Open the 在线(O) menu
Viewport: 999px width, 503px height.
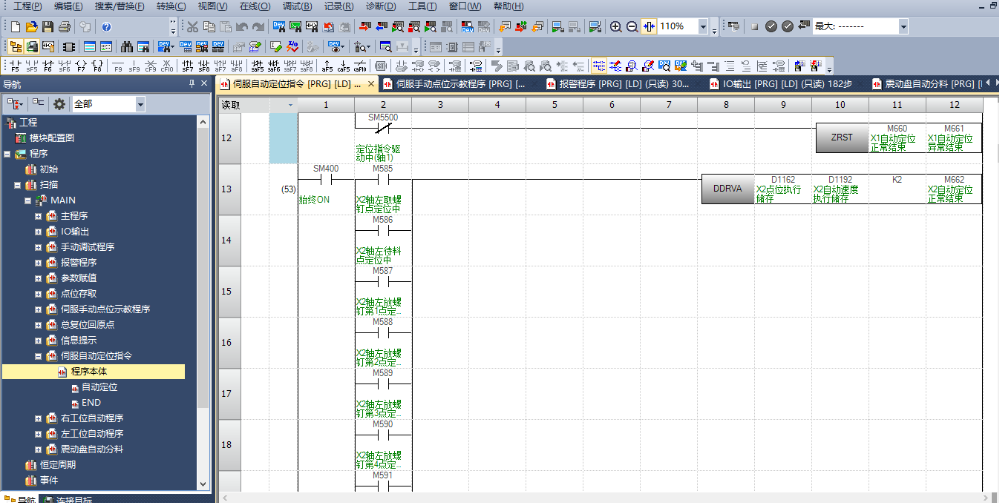(x=255, y=6)
